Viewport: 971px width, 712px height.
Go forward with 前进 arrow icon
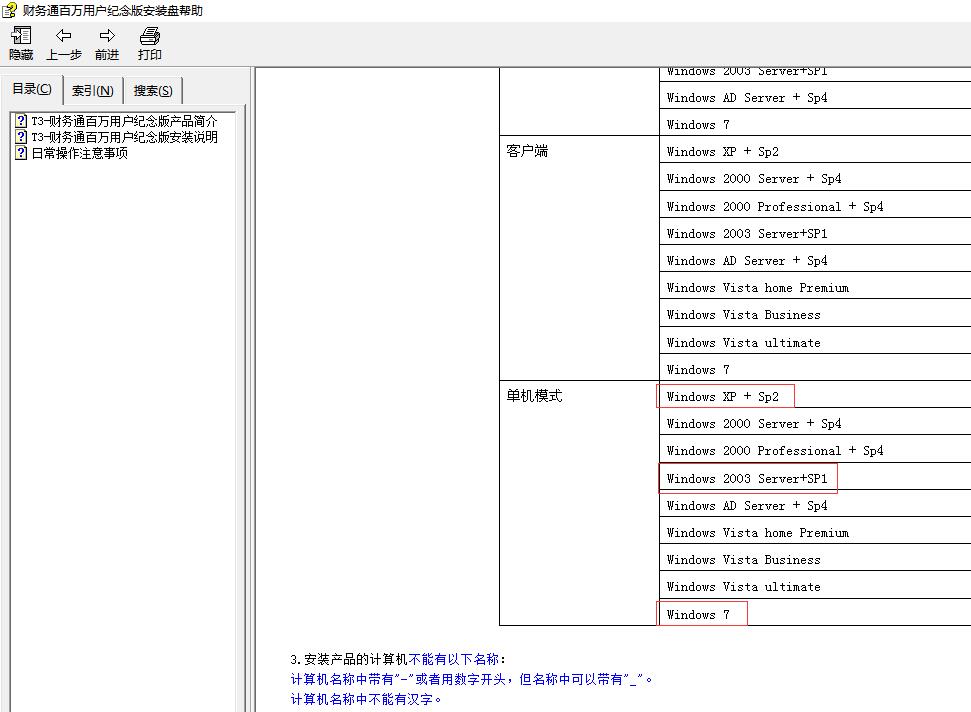[107, 35]
